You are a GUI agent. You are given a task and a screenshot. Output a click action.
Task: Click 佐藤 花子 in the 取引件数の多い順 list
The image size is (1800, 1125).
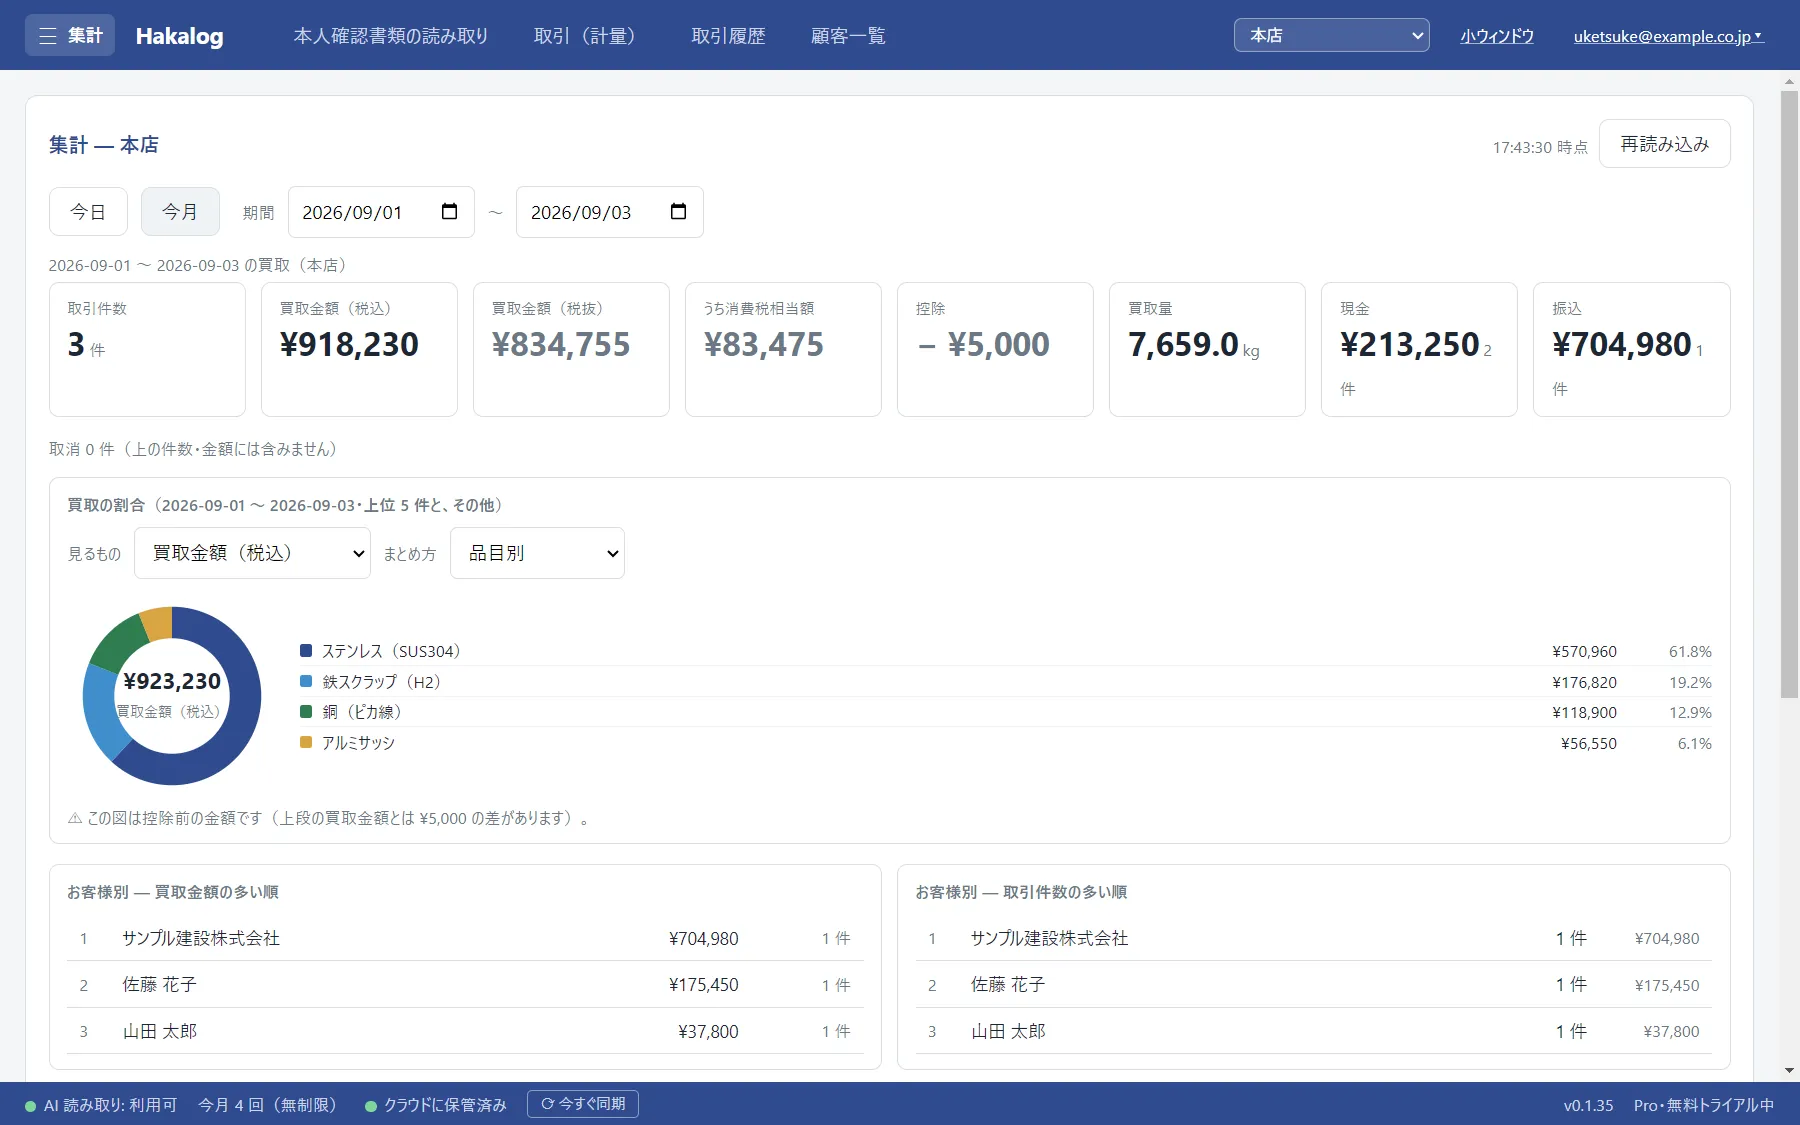click(1008, 985)
